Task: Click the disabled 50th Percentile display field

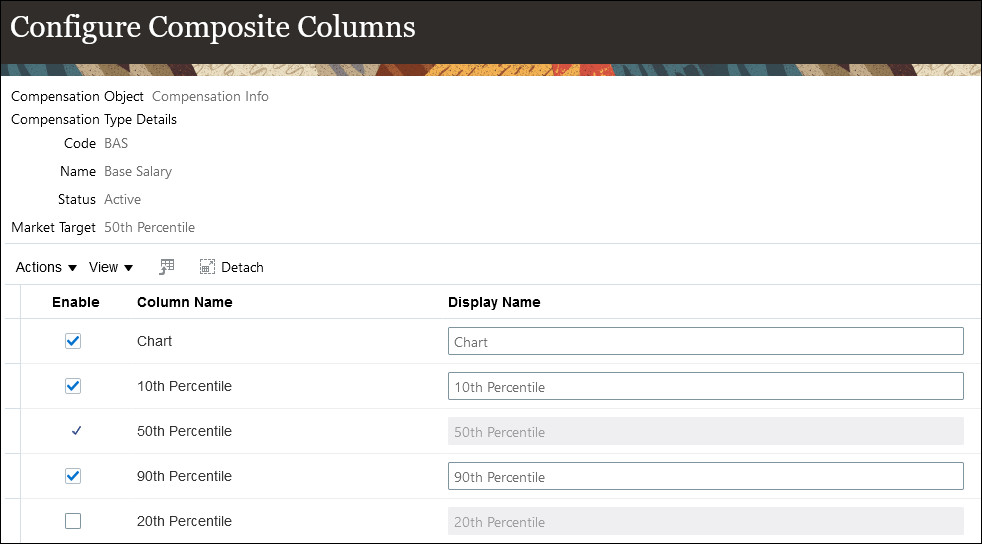Action: tap(705, 431)
